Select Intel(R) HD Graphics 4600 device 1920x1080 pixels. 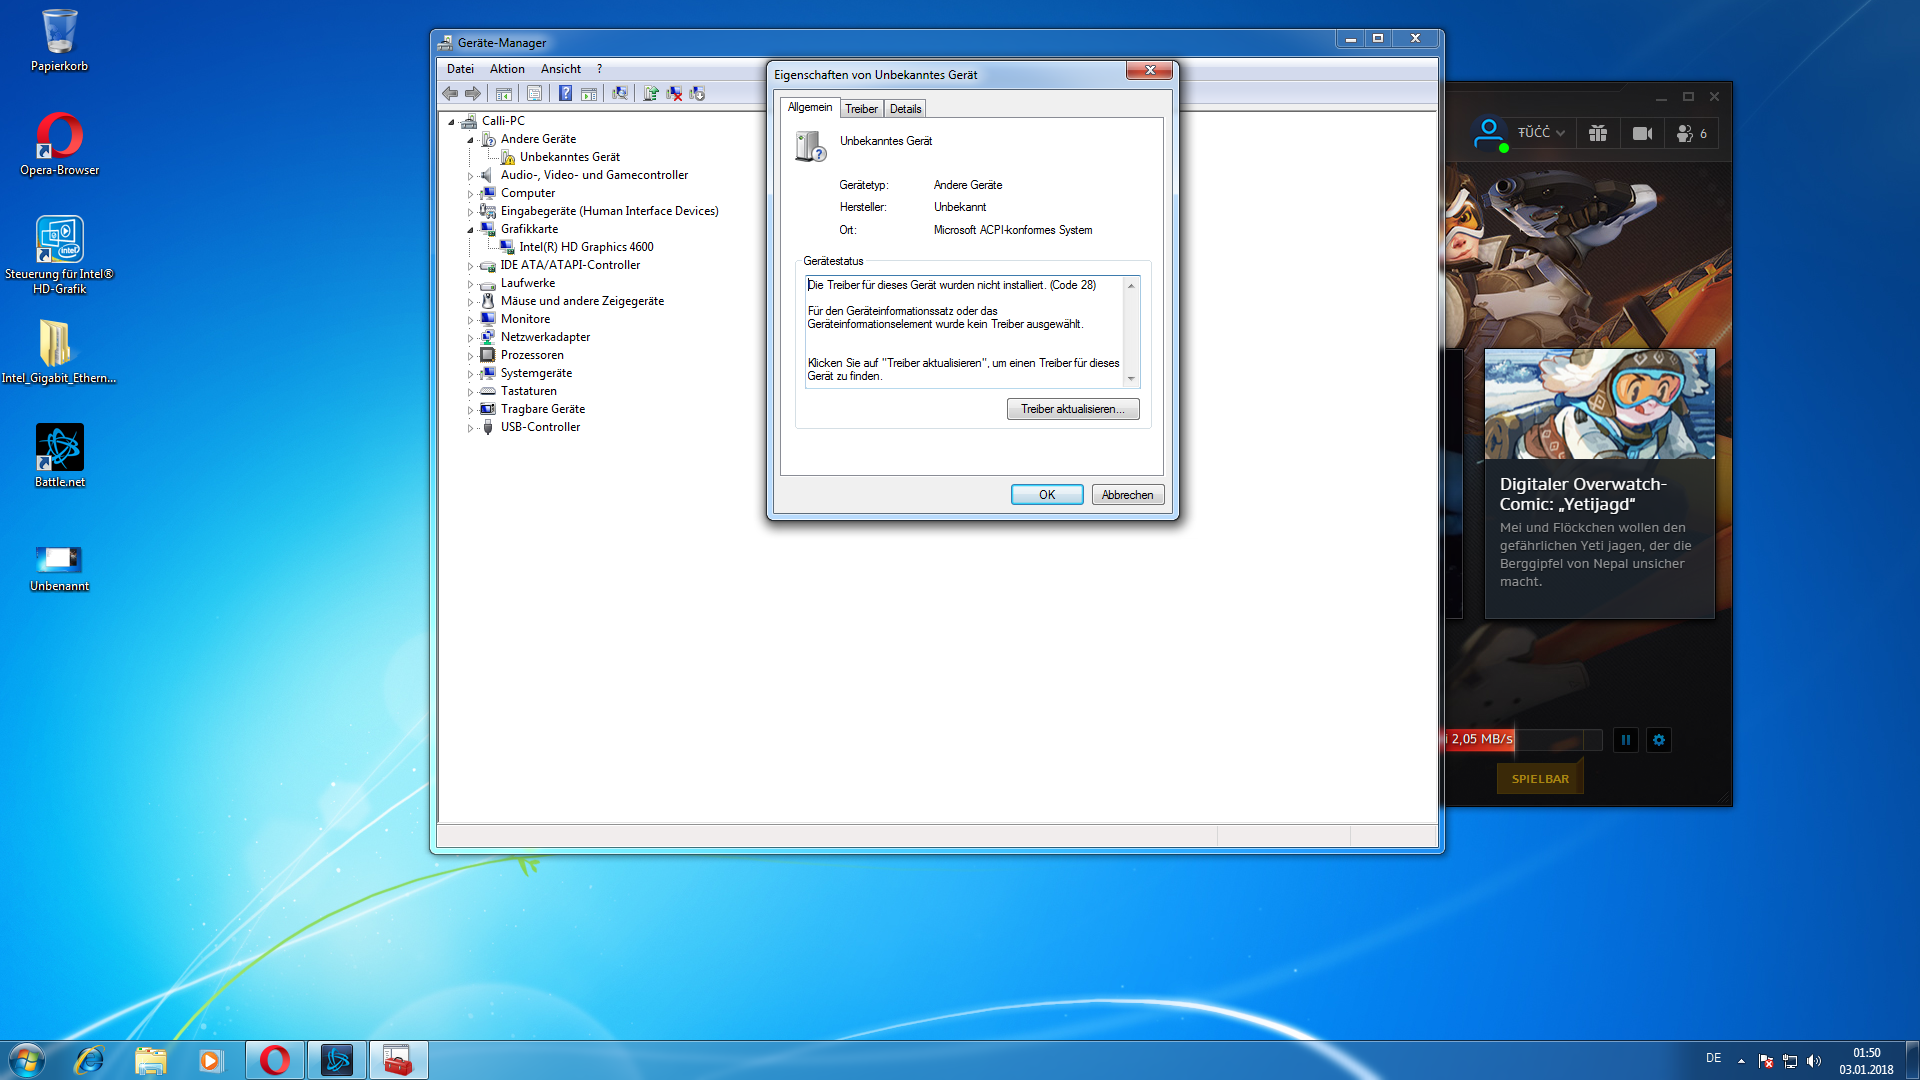click(x=586, y=247)
